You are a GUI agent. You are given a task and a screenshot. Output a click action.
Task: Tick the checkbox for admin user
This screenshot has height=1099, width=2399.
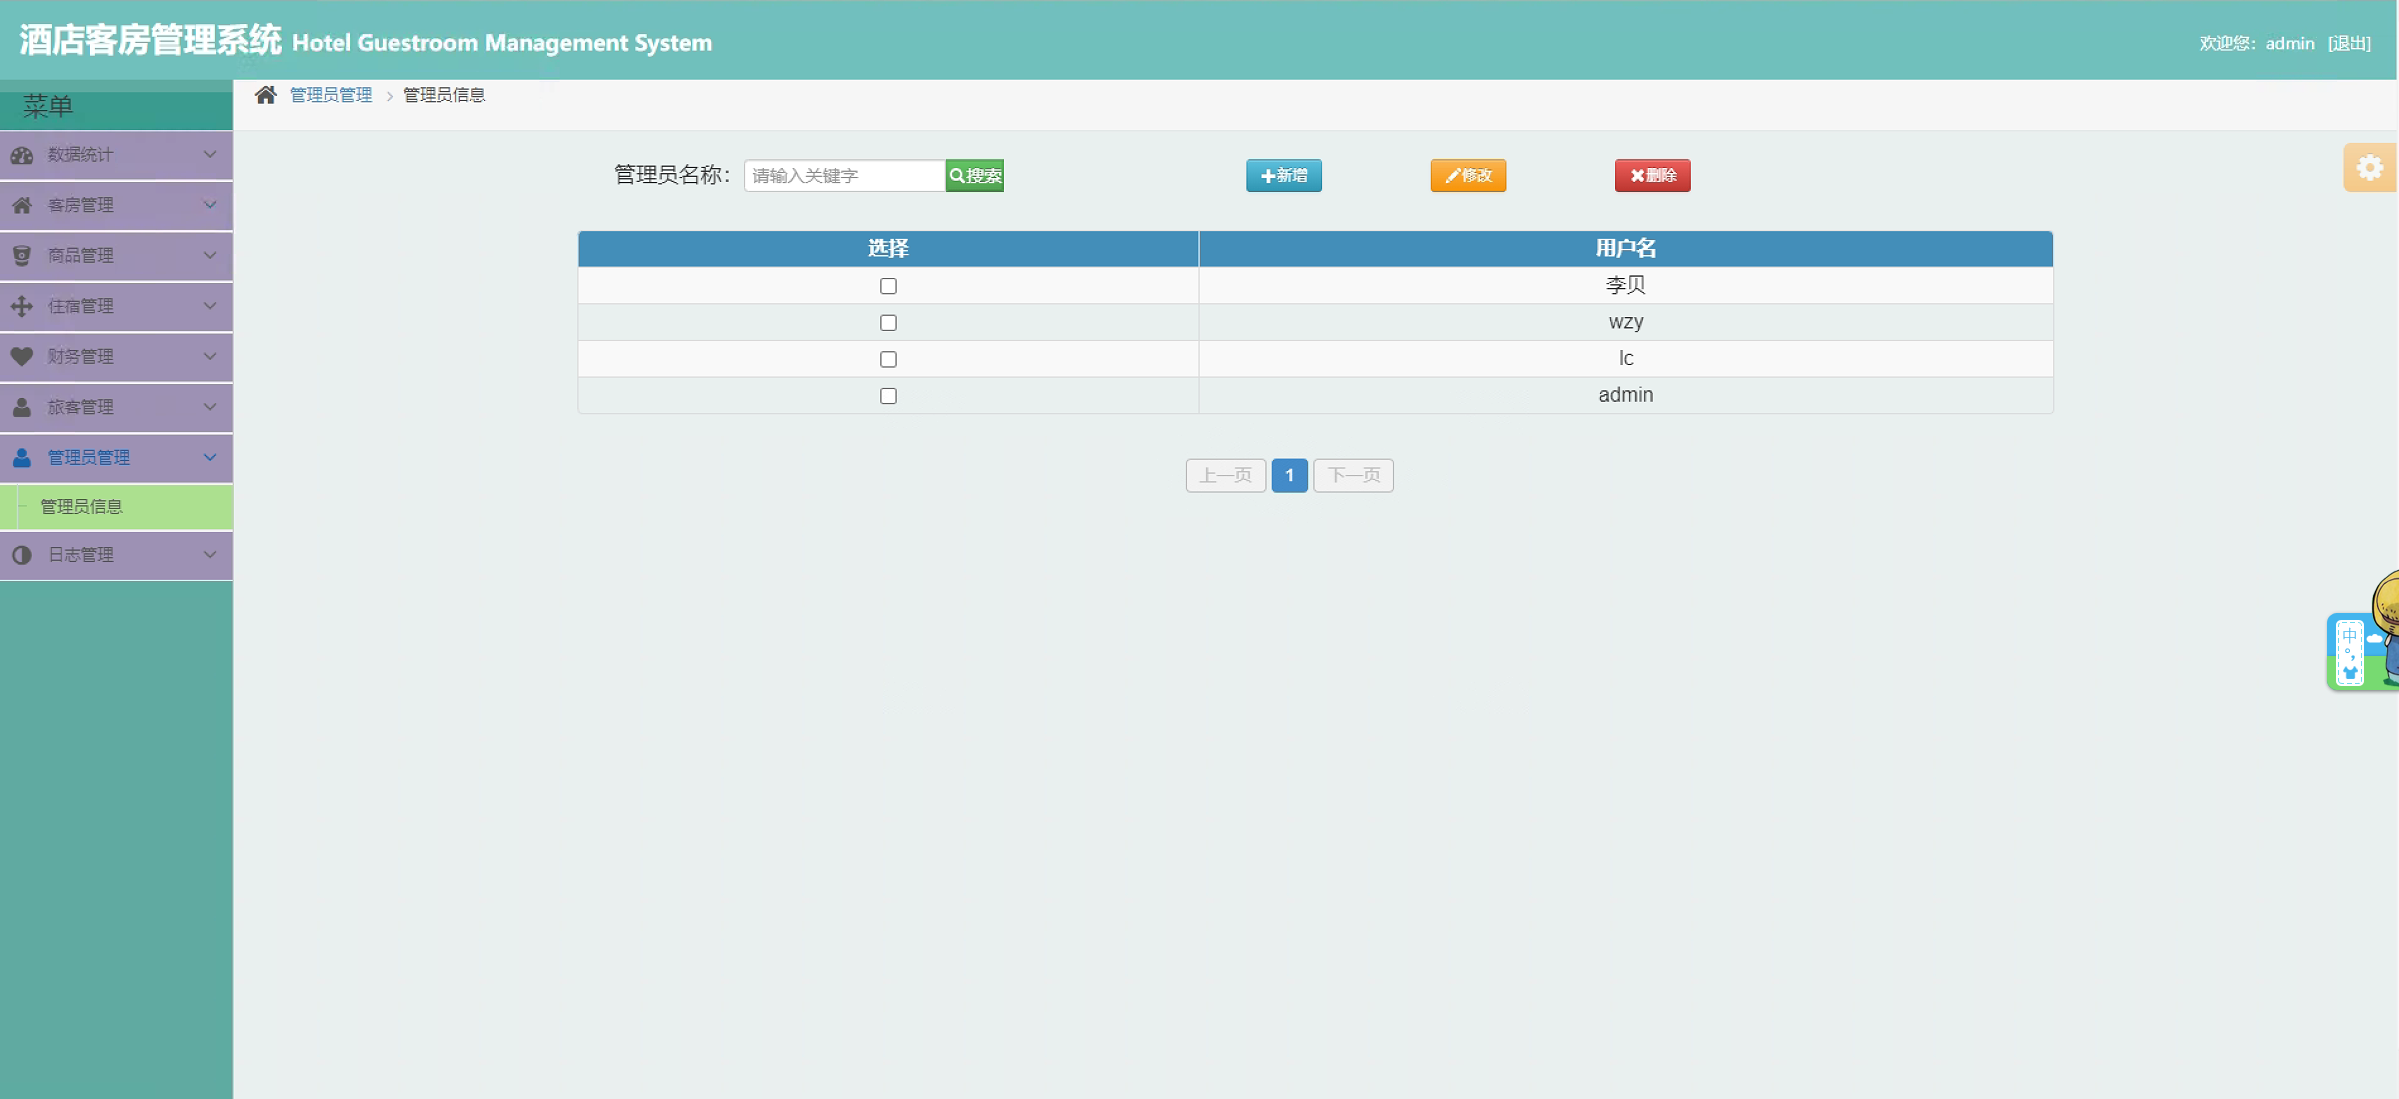pyautogui.click(x=888, y=396)
